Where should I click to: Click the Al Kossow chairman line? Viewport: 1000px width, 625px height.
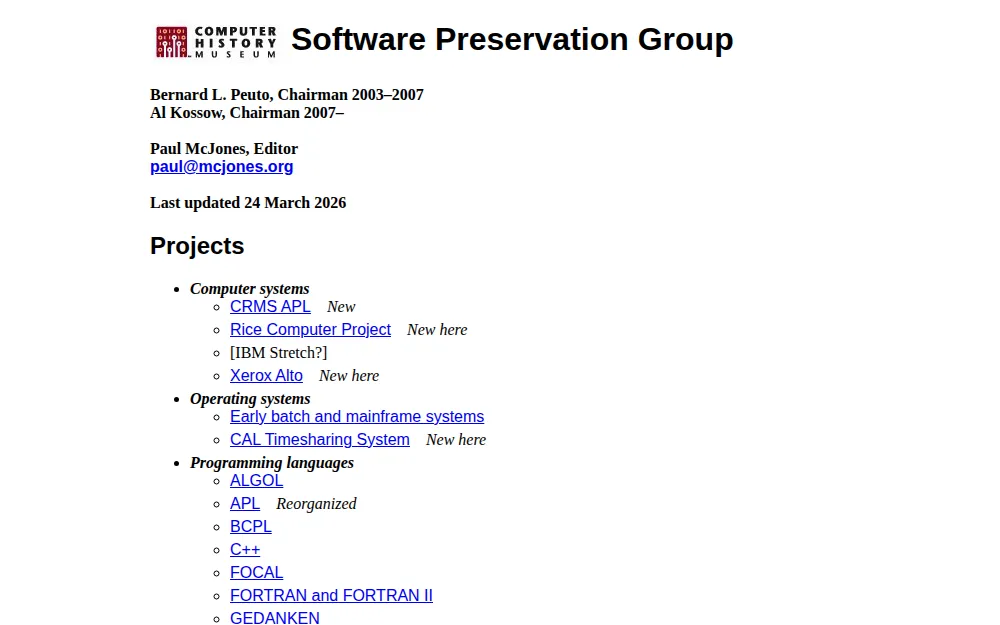[247, 112]
